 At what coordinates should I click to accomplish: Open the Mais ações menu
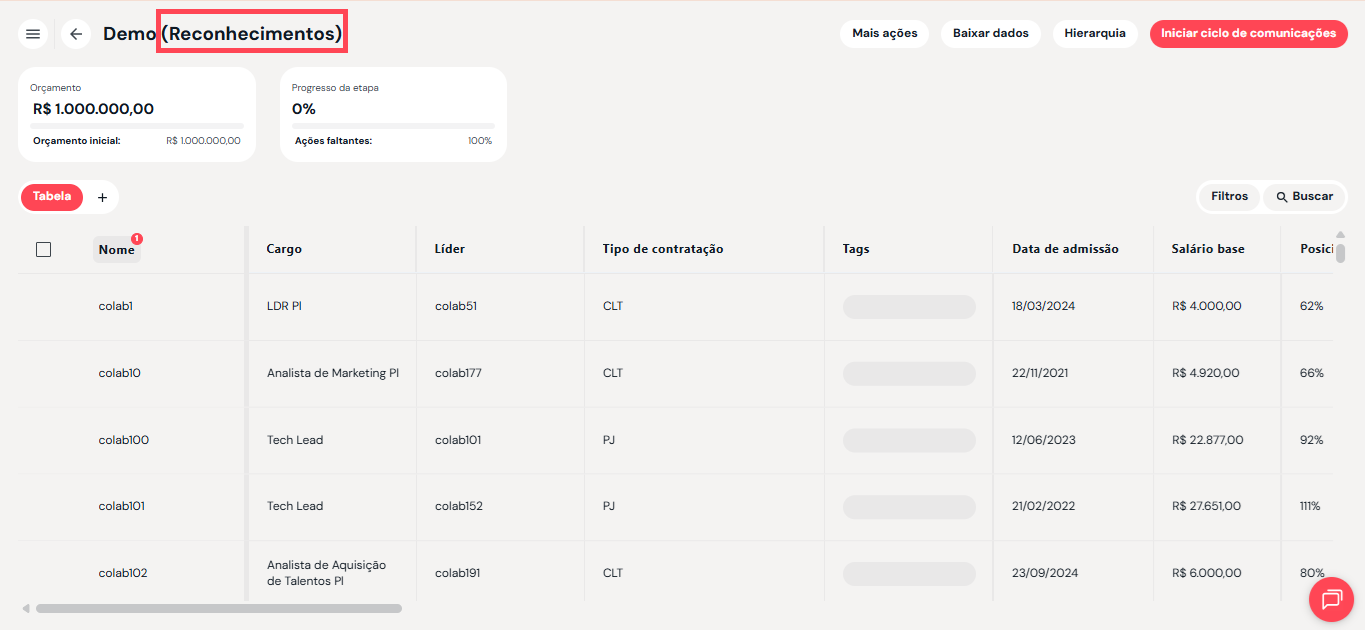tap(884, 33)
